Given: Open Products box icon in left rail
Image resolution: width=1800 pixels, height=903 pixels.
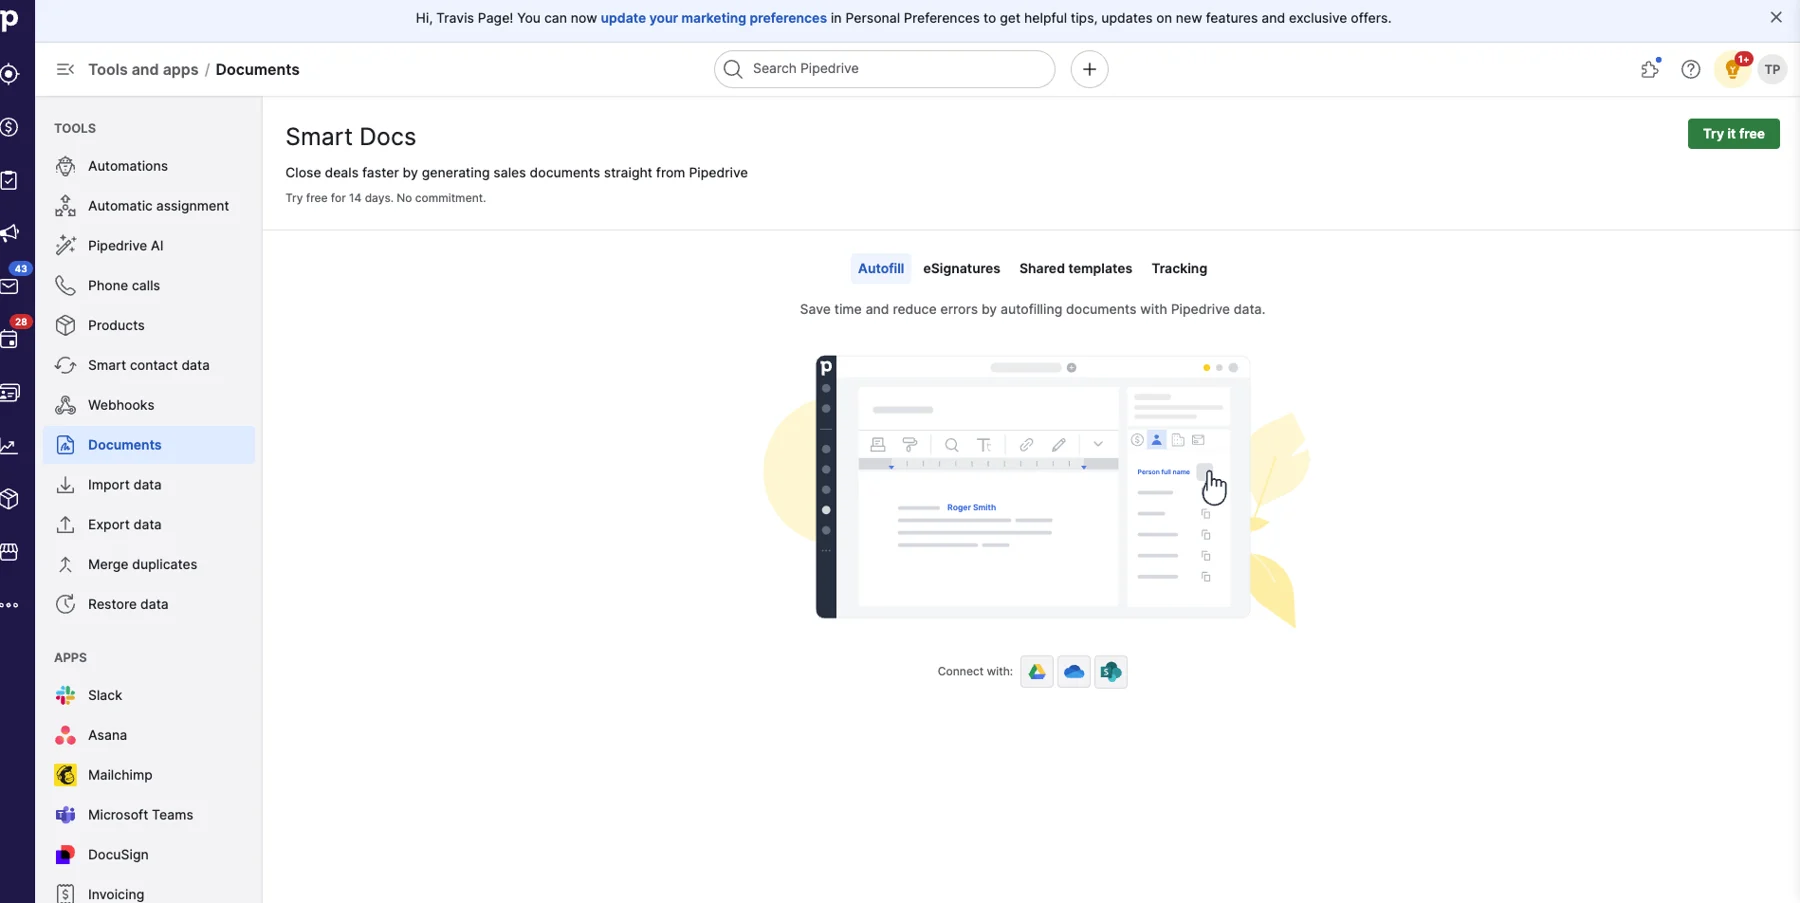Looking at the screenshot, I should point(9,499).
